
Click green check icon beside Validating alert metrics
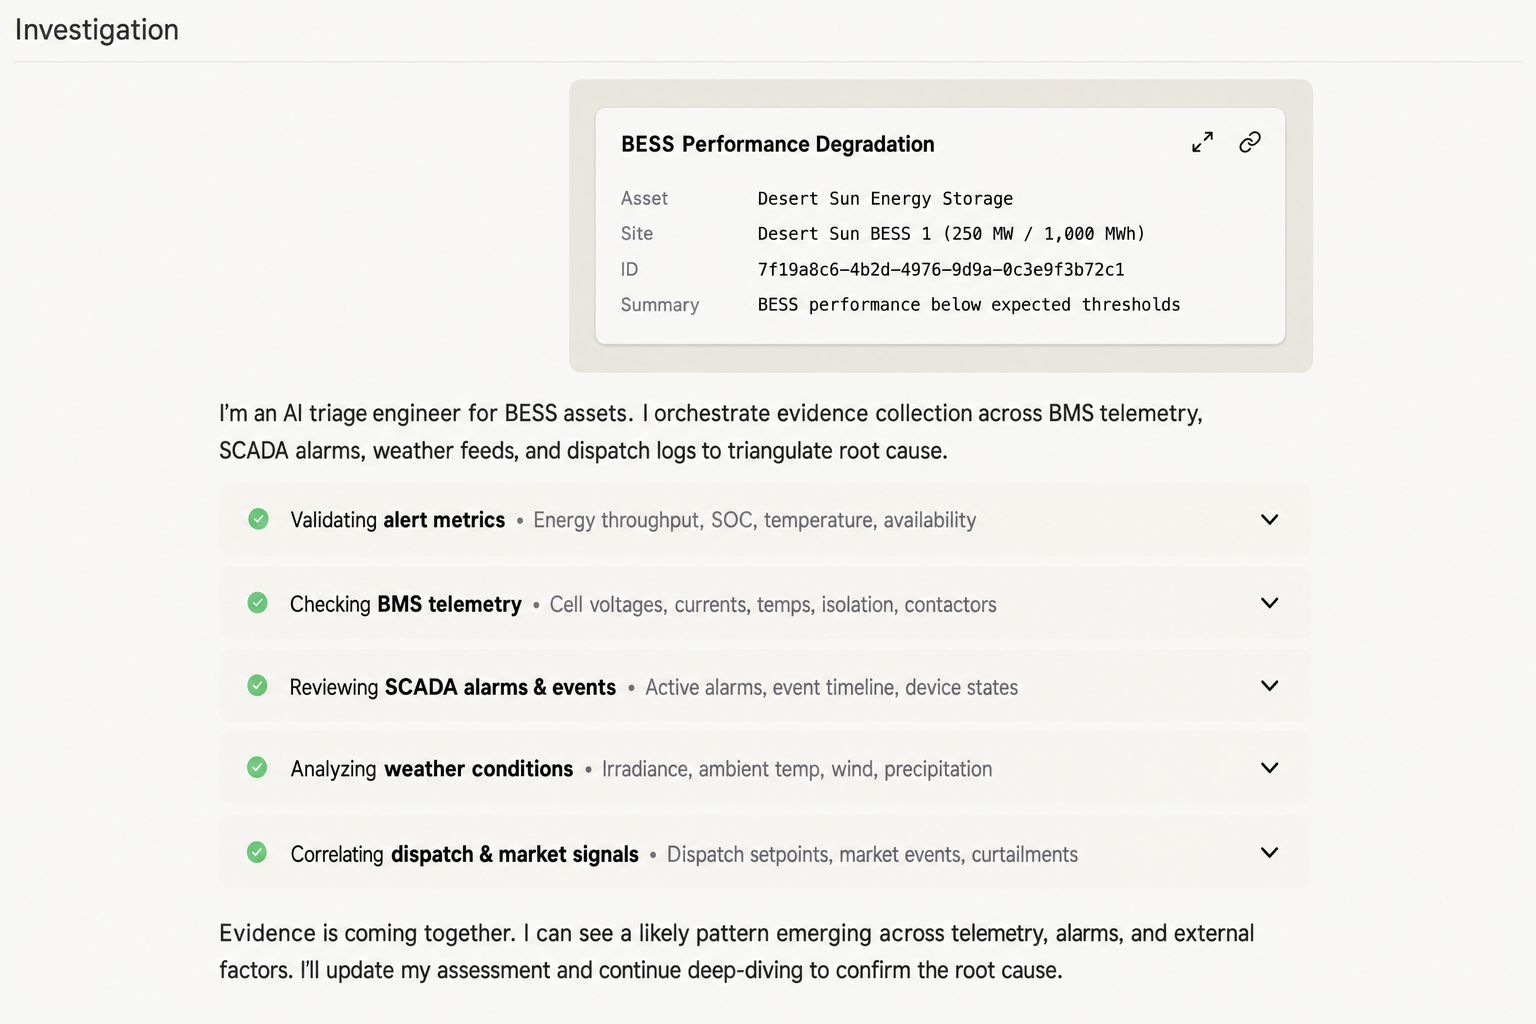pyautogui.click(x=258, y=519)
